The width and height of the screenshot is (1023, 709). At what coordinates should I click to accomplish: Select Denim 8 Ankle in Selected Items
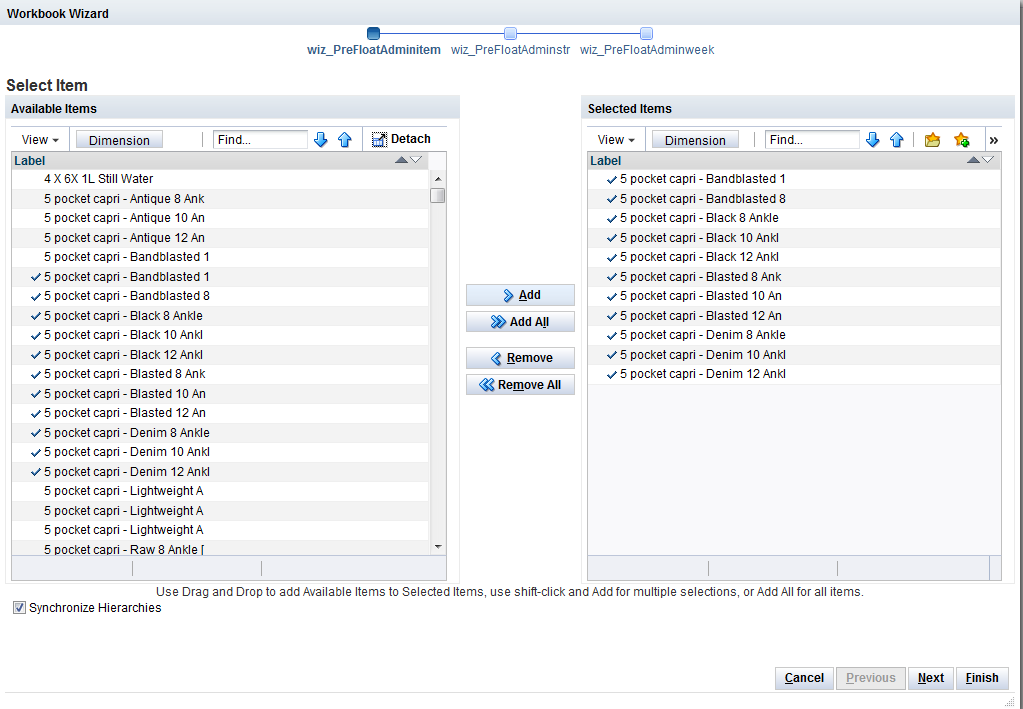(x=794, y=335)
